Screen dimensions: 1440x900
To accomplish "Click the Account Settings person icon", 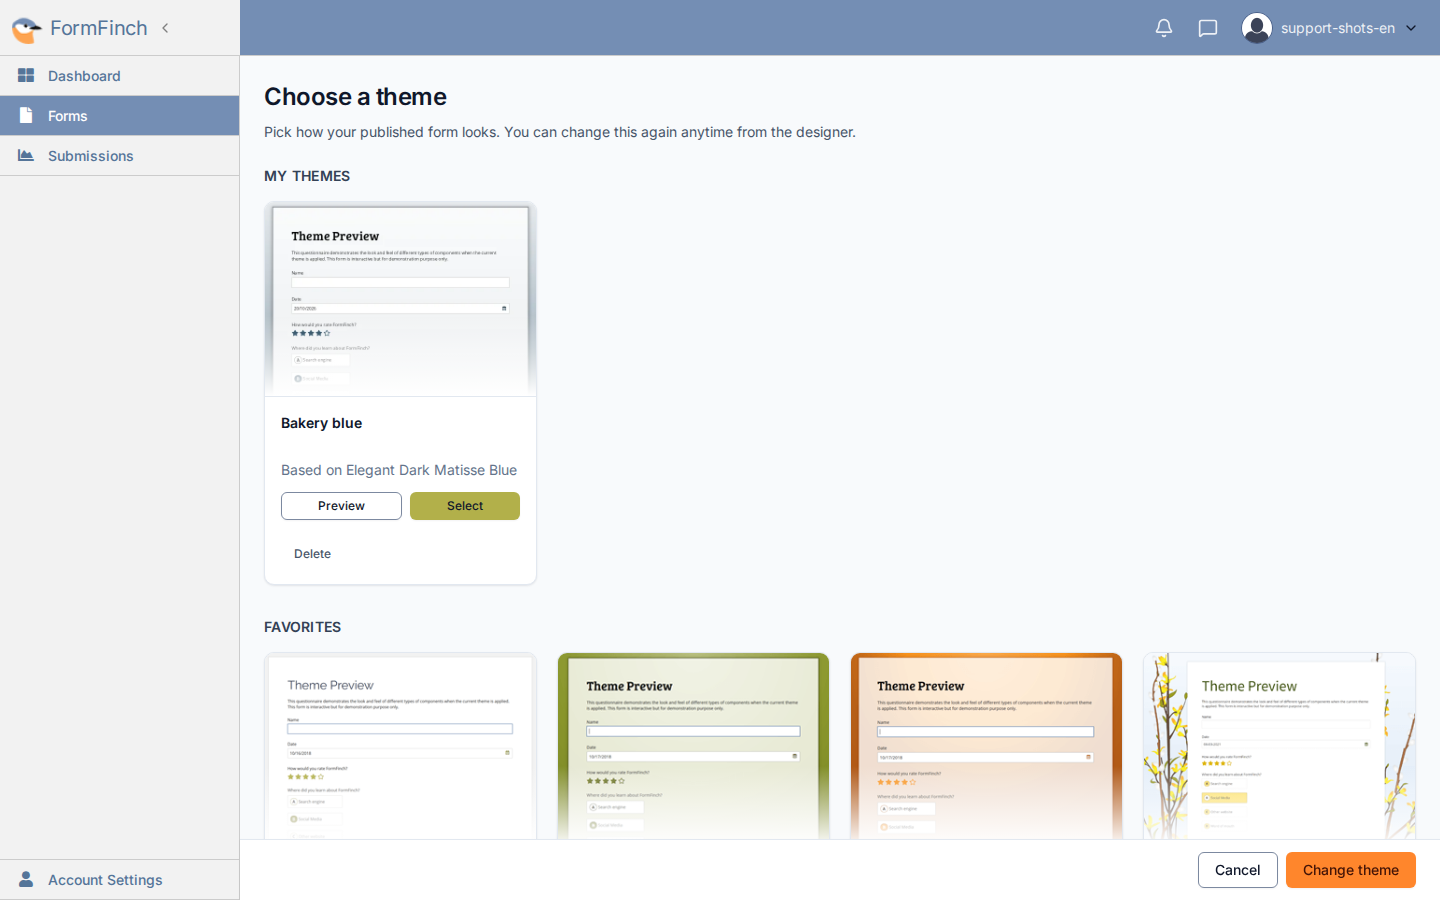I will (26, 880).
